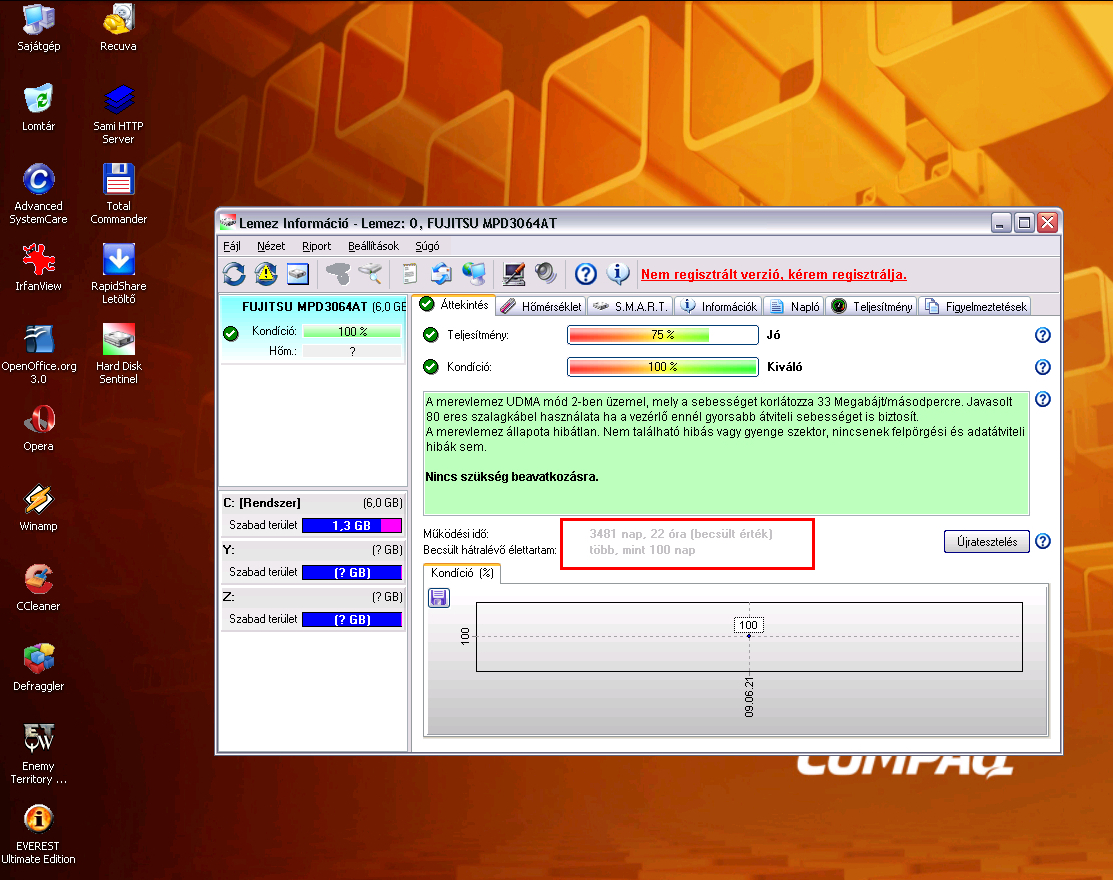1113x880 pixels.
Task: Click the send report by e-mail icon
Action: [442, 274]
